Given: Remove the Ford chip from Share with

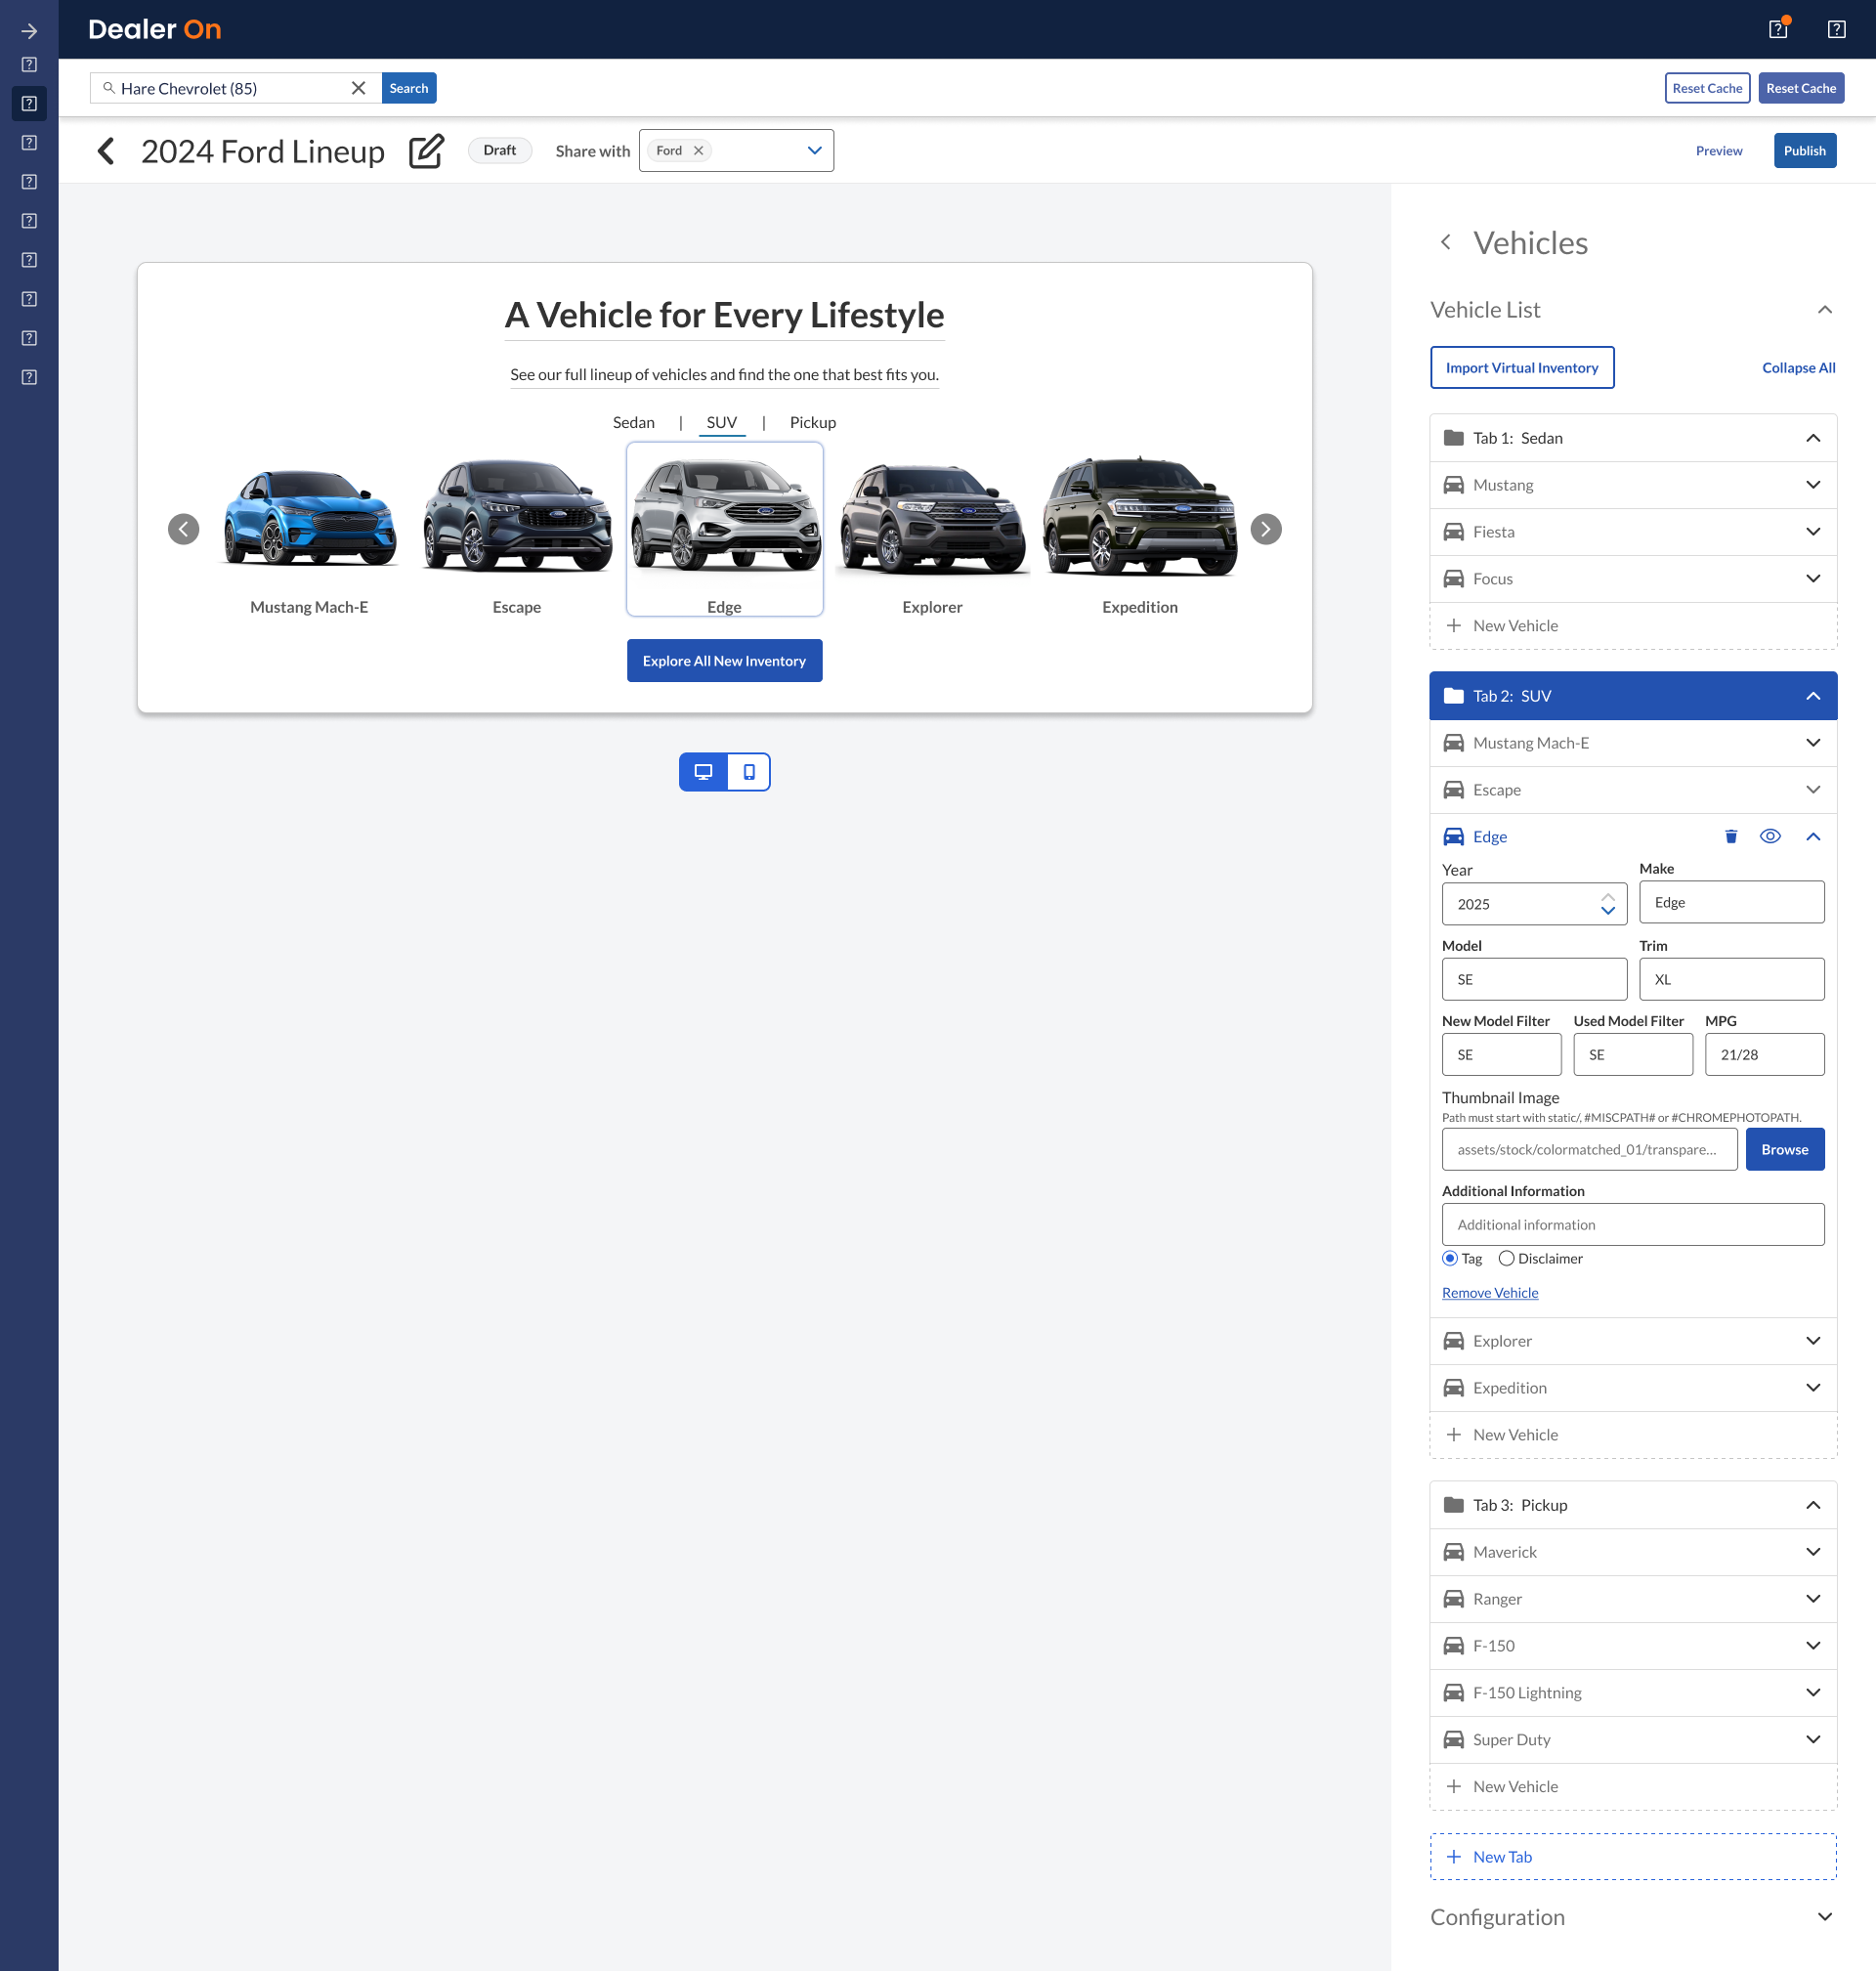Looking at the screenshot, I should (699, 151).
